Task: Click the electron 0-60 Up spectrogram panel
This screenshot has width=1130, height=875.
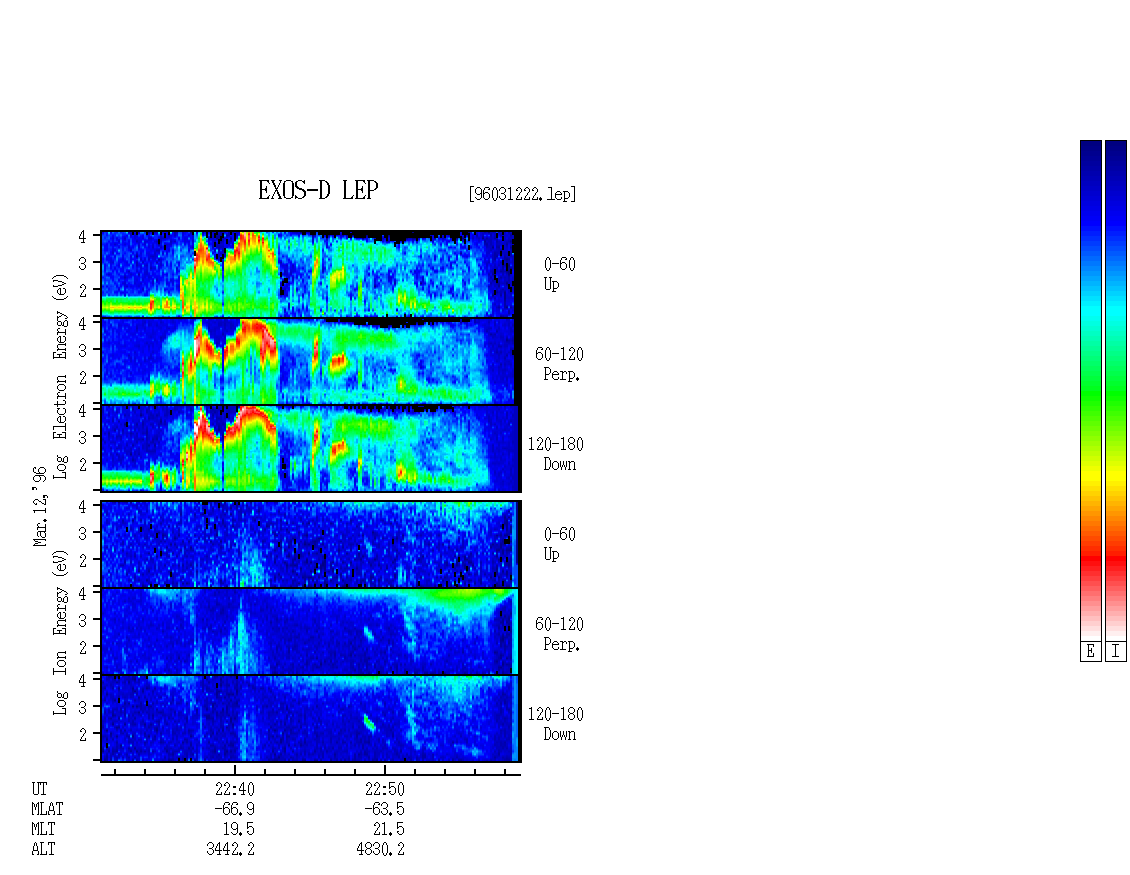Action: tap(311, 274)
